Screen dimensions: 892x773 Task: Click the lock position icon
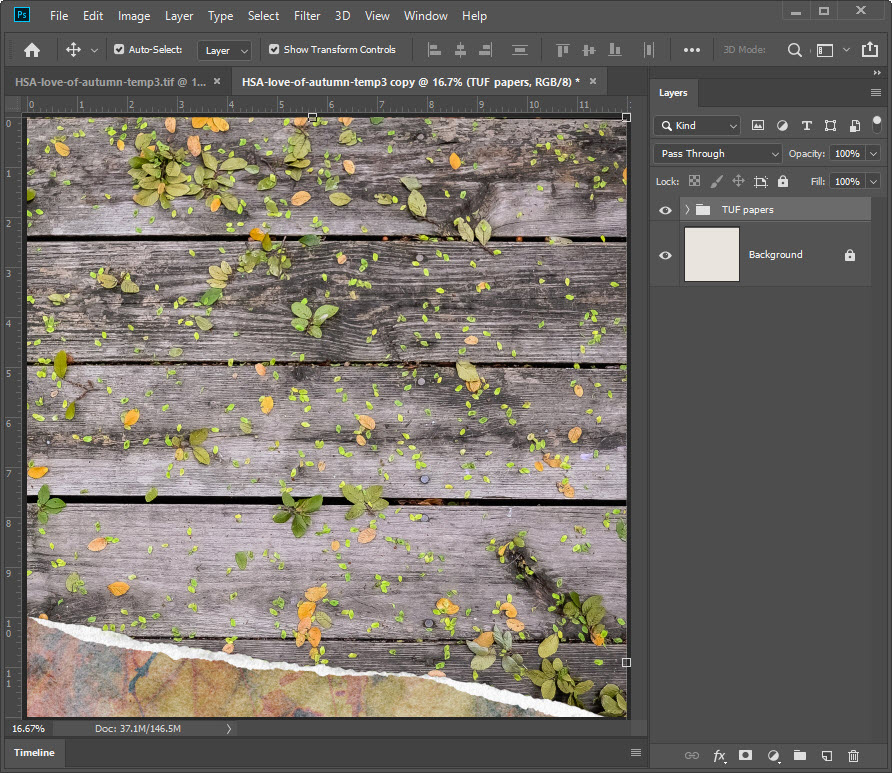coord(738,182)
